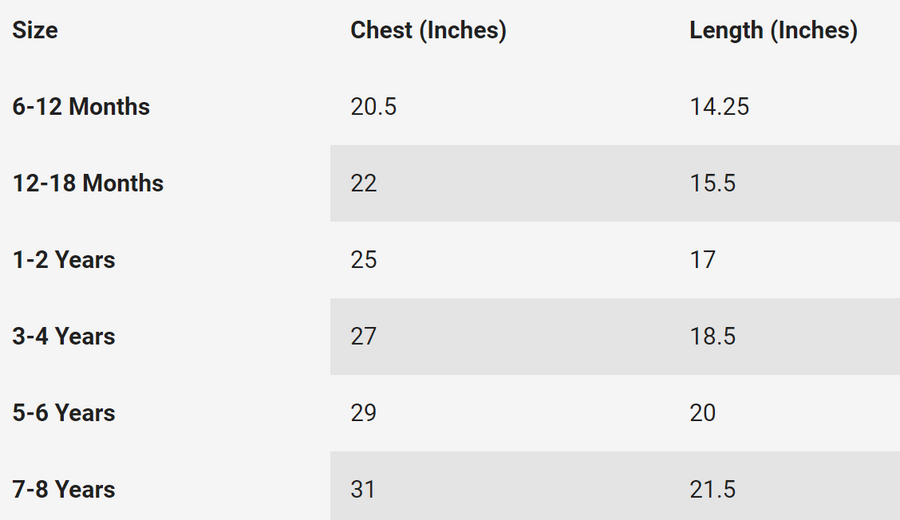Click chest value 29

pos(364,413)
